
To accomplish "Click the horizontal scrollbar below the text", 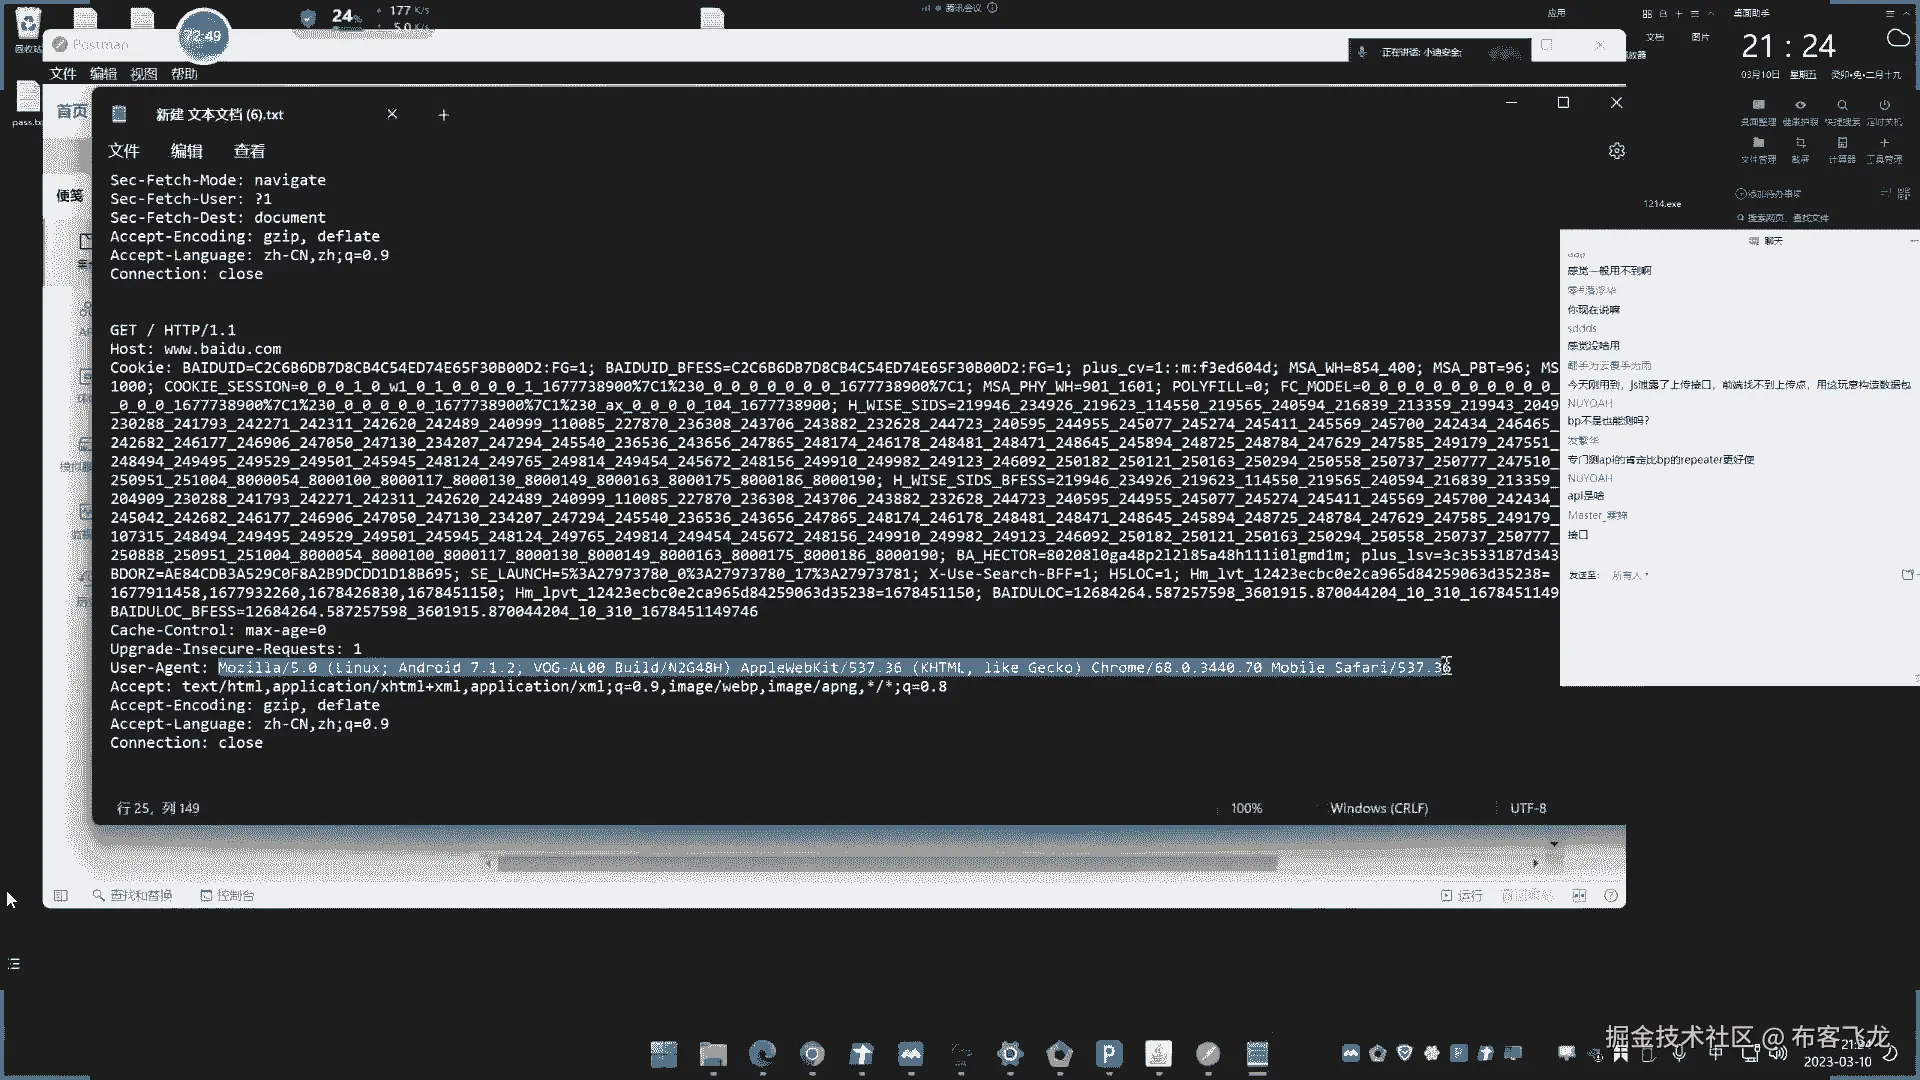I will pyautogui.click(x=885, y=862).
